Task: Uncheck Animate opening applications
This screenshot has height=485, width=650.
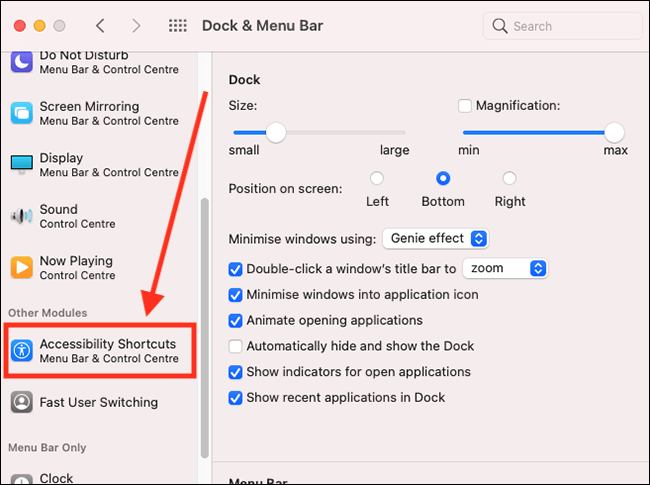Action: click(x=235, y=320)
